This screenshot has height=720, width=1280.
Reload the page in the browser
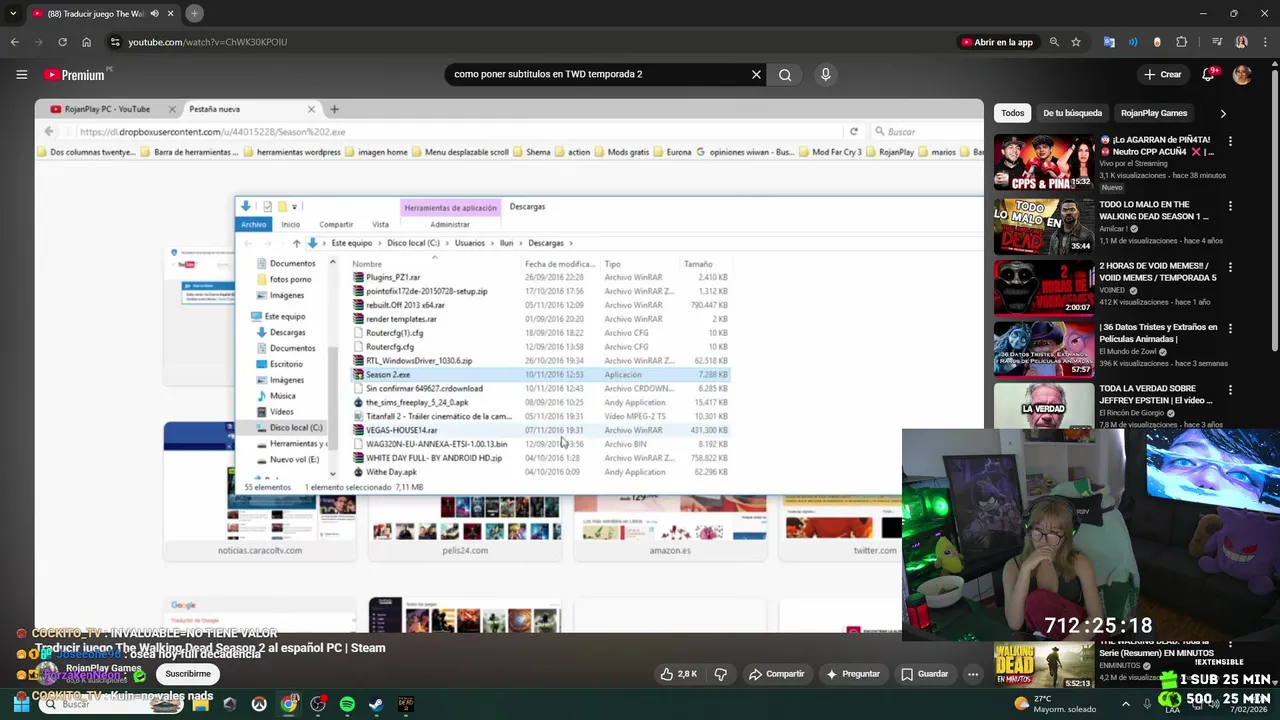pos(62,42)
